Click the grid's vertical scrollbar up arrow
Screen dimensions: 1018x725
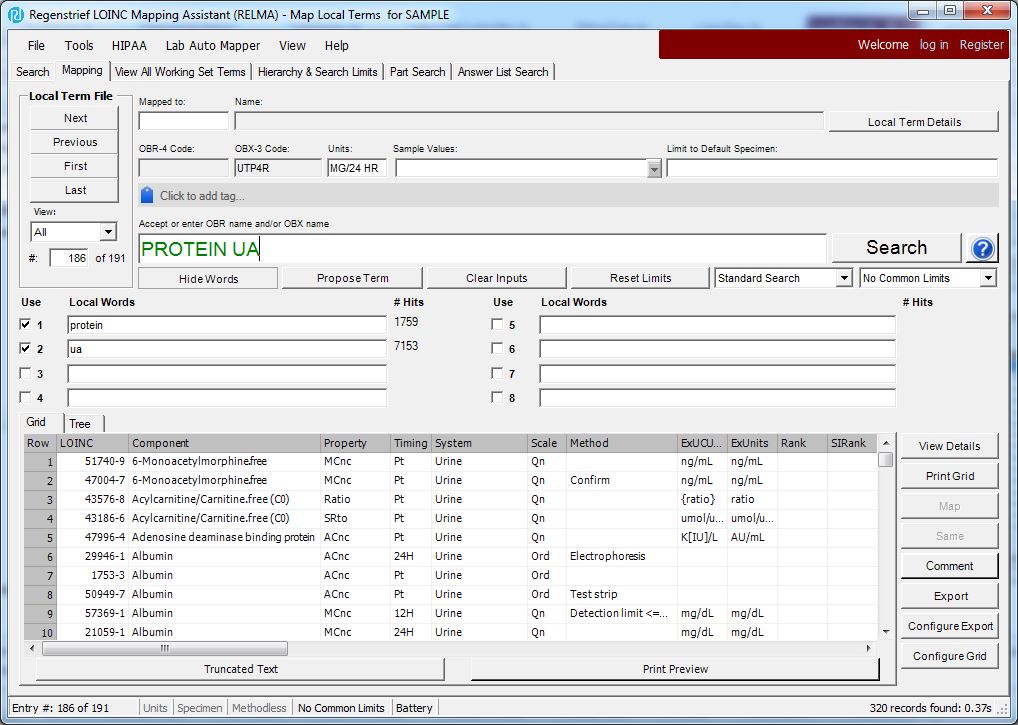pos(886,443)
